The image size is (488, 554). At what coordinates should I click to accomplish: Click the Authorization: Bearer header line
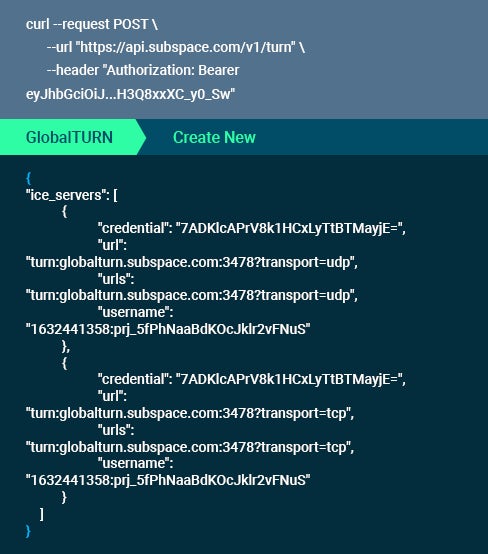click(143, 70)
